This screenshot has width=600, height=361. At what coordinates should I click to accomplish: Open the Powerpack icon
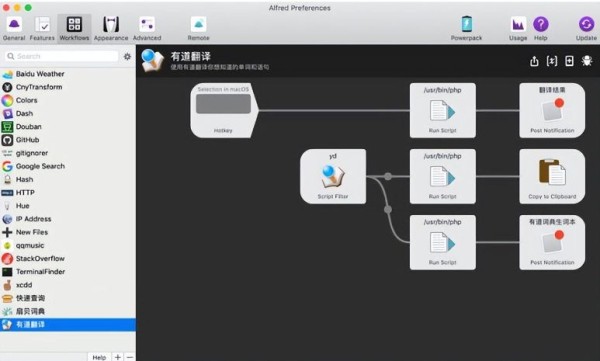pos(466,29)
